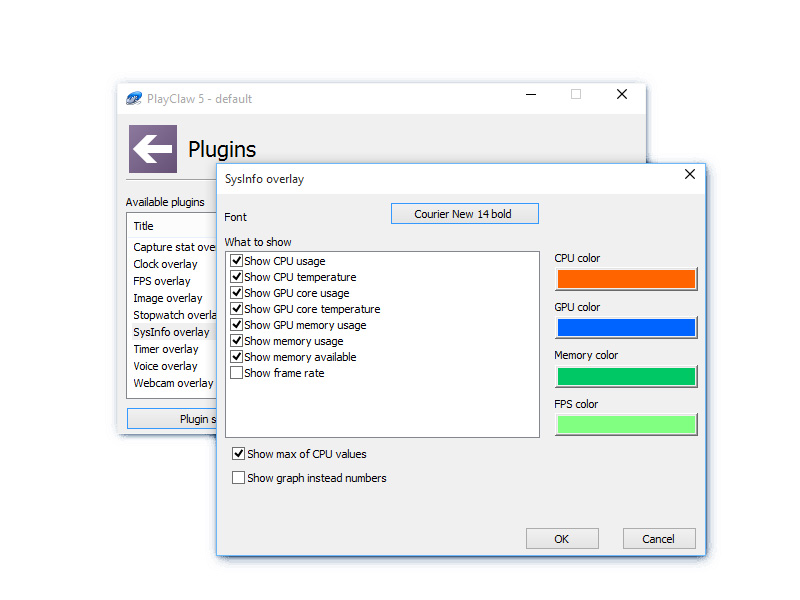Close the SysInfo overlay dialog

689,175
